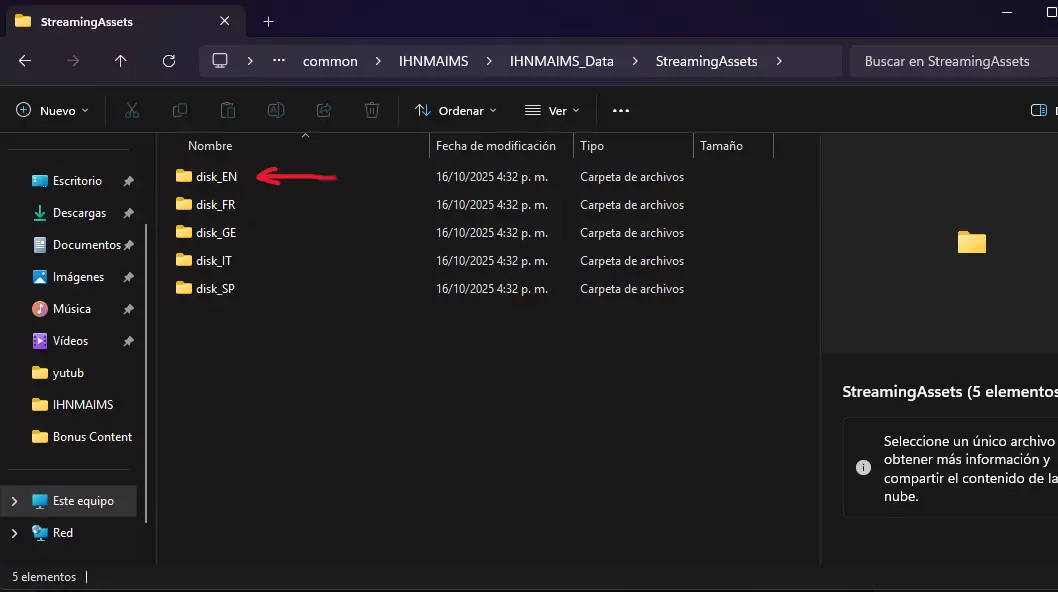This screenshot has height=592, width=1058.
Task: Click the Copy icon in toolbar
Action: [x=179, y=110]
